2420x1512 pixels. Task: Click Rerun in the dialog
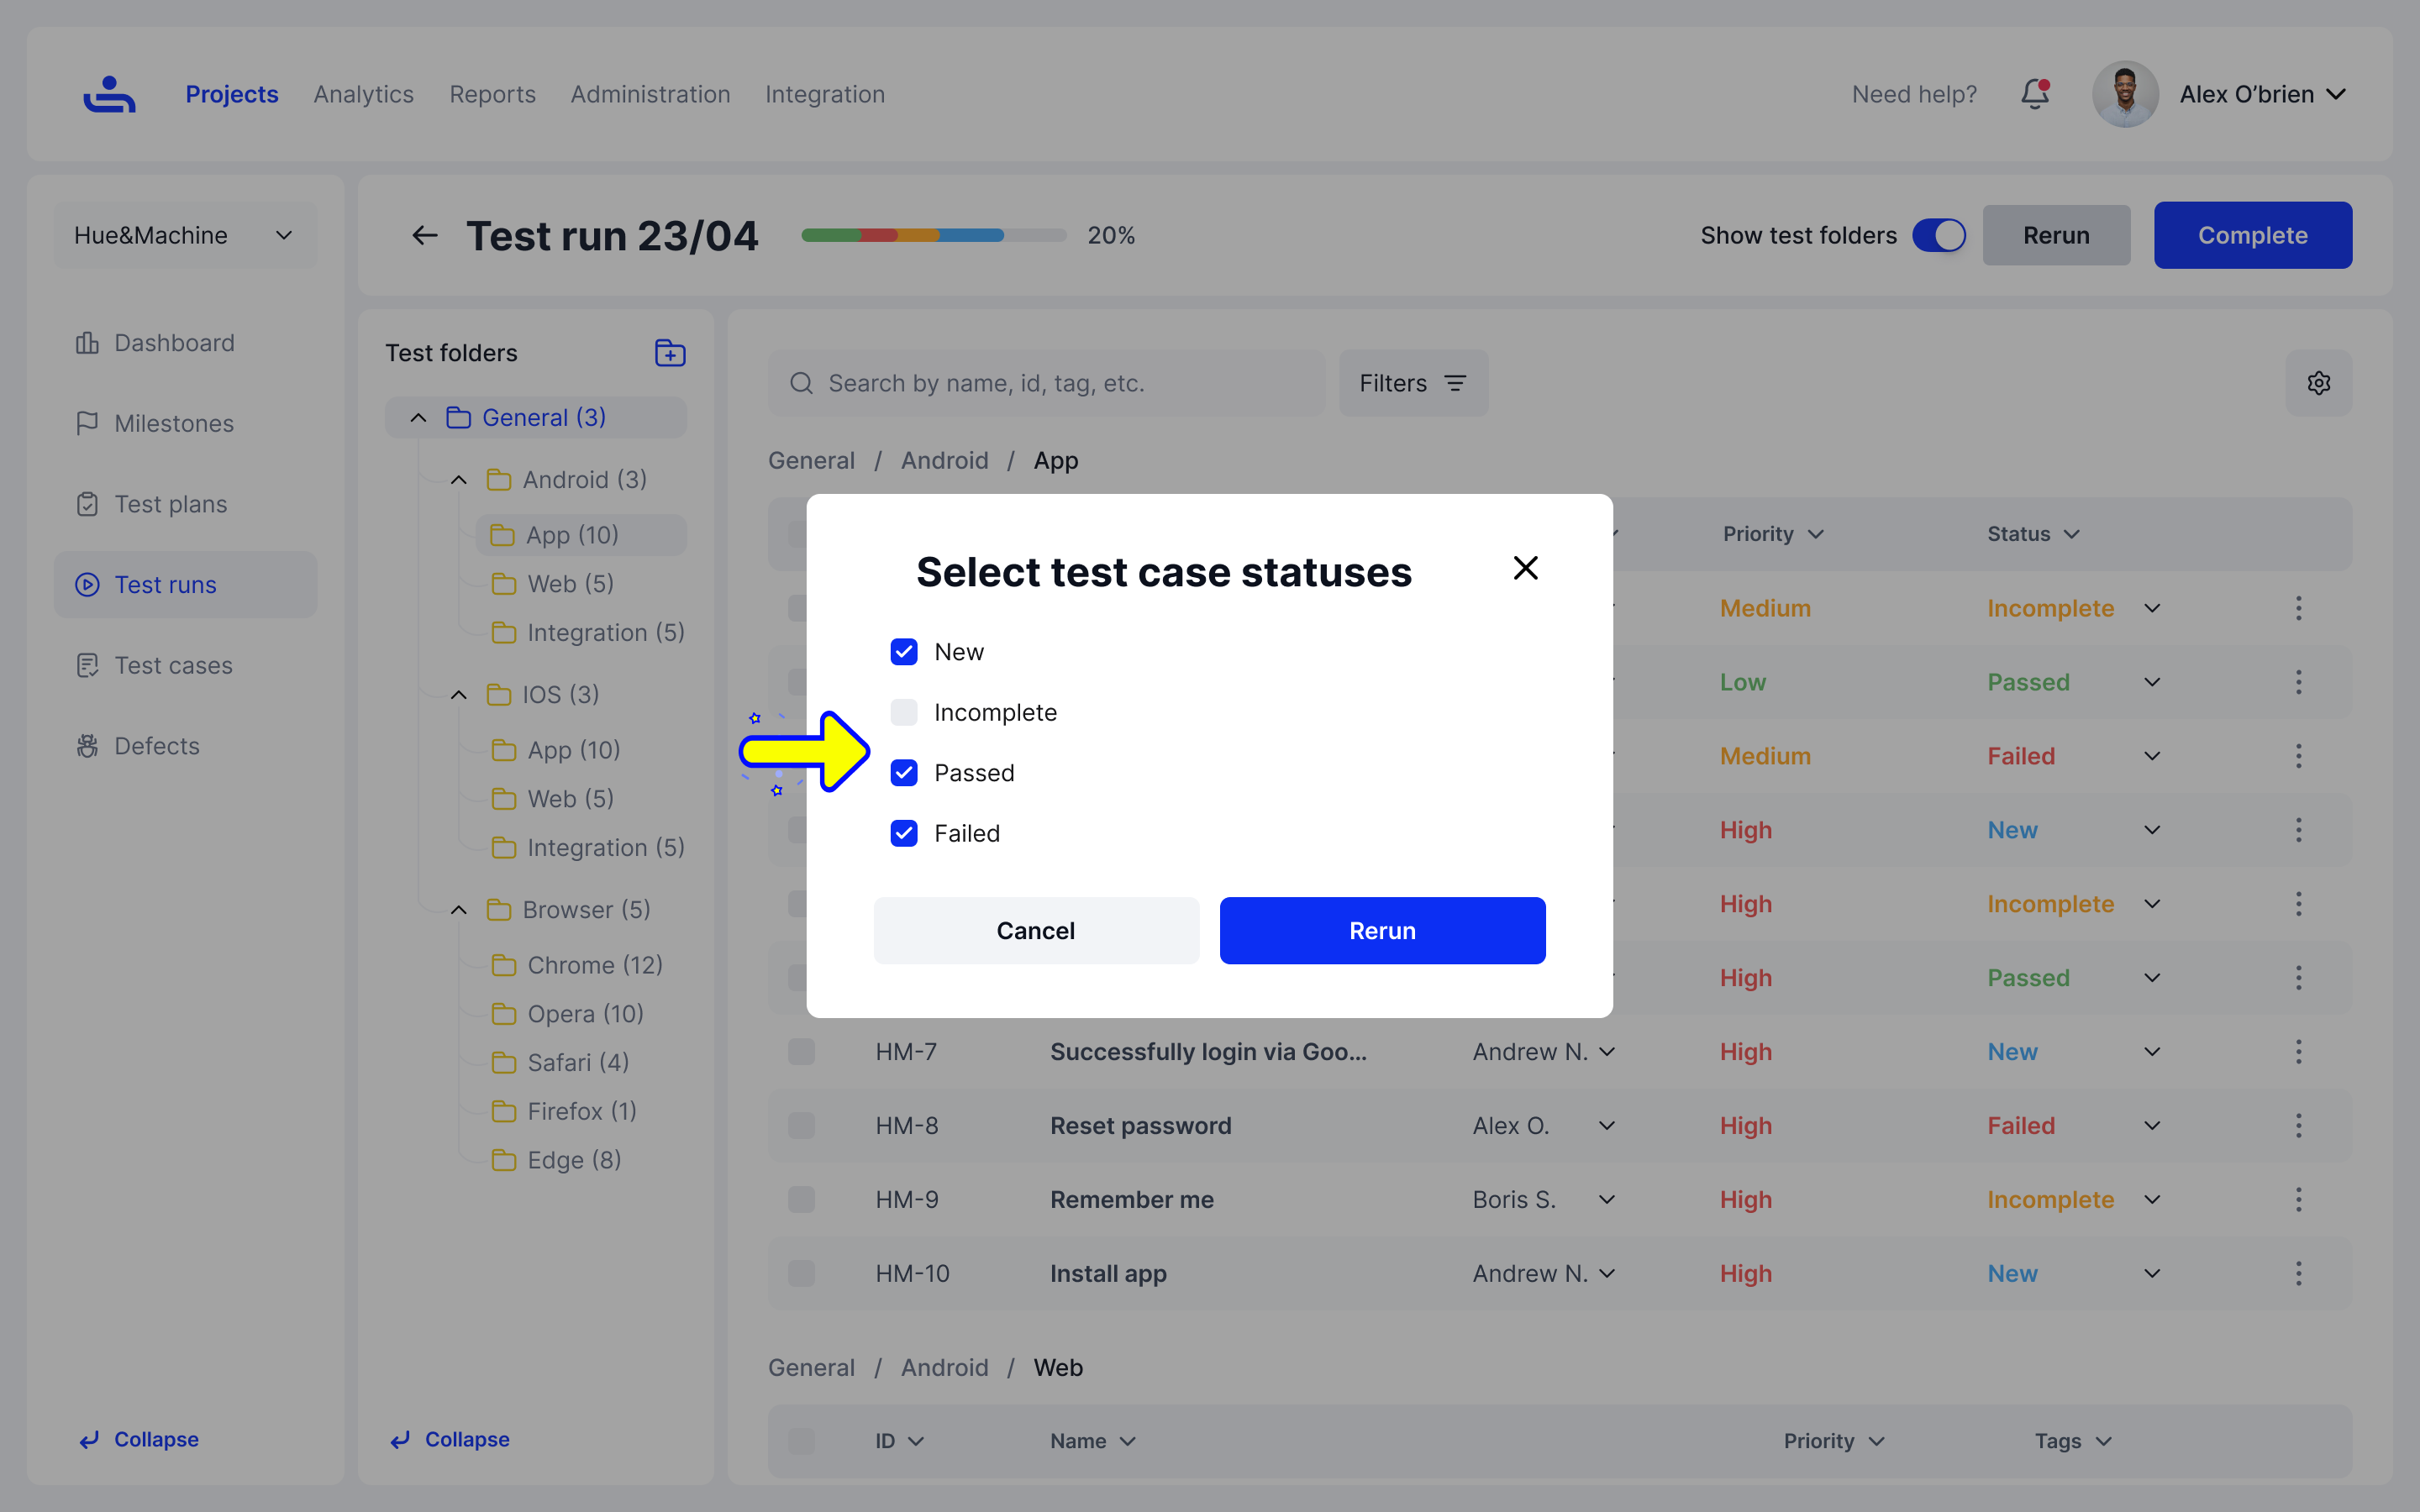coord(1382,931)
